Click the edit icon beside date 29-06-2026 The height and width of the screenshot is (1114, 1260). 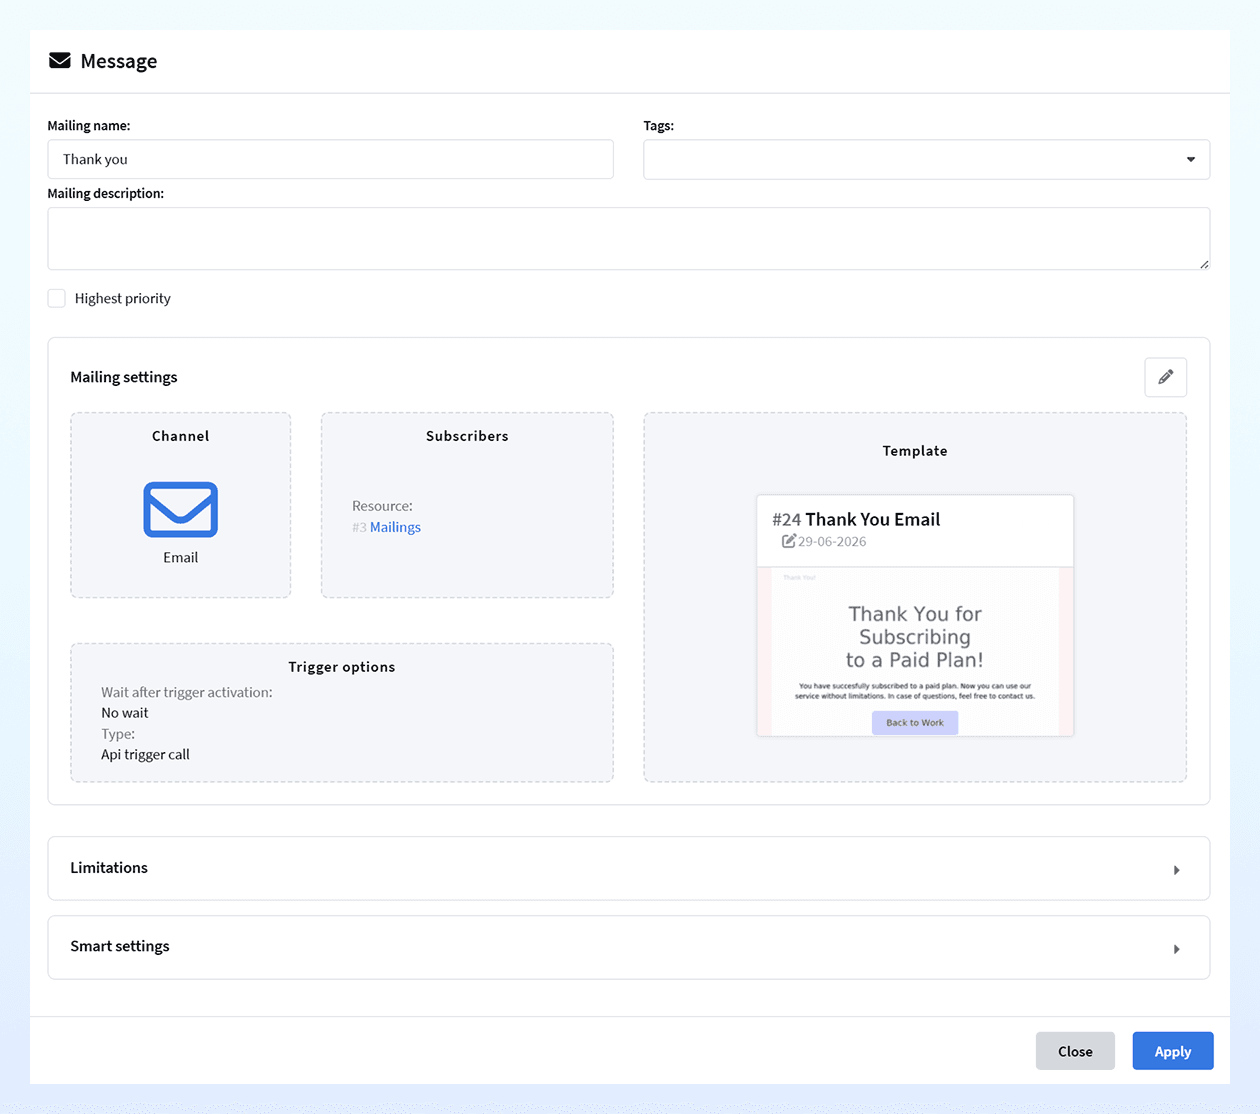click(789, 541)
